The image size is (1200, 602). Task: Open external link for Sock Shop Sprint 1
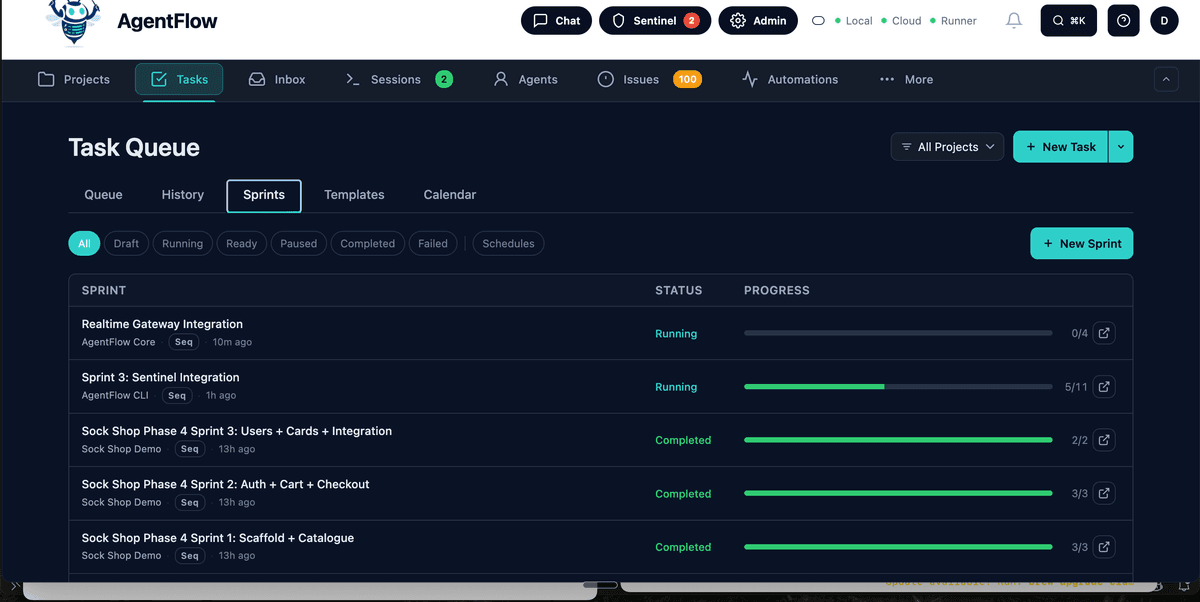1103,547
